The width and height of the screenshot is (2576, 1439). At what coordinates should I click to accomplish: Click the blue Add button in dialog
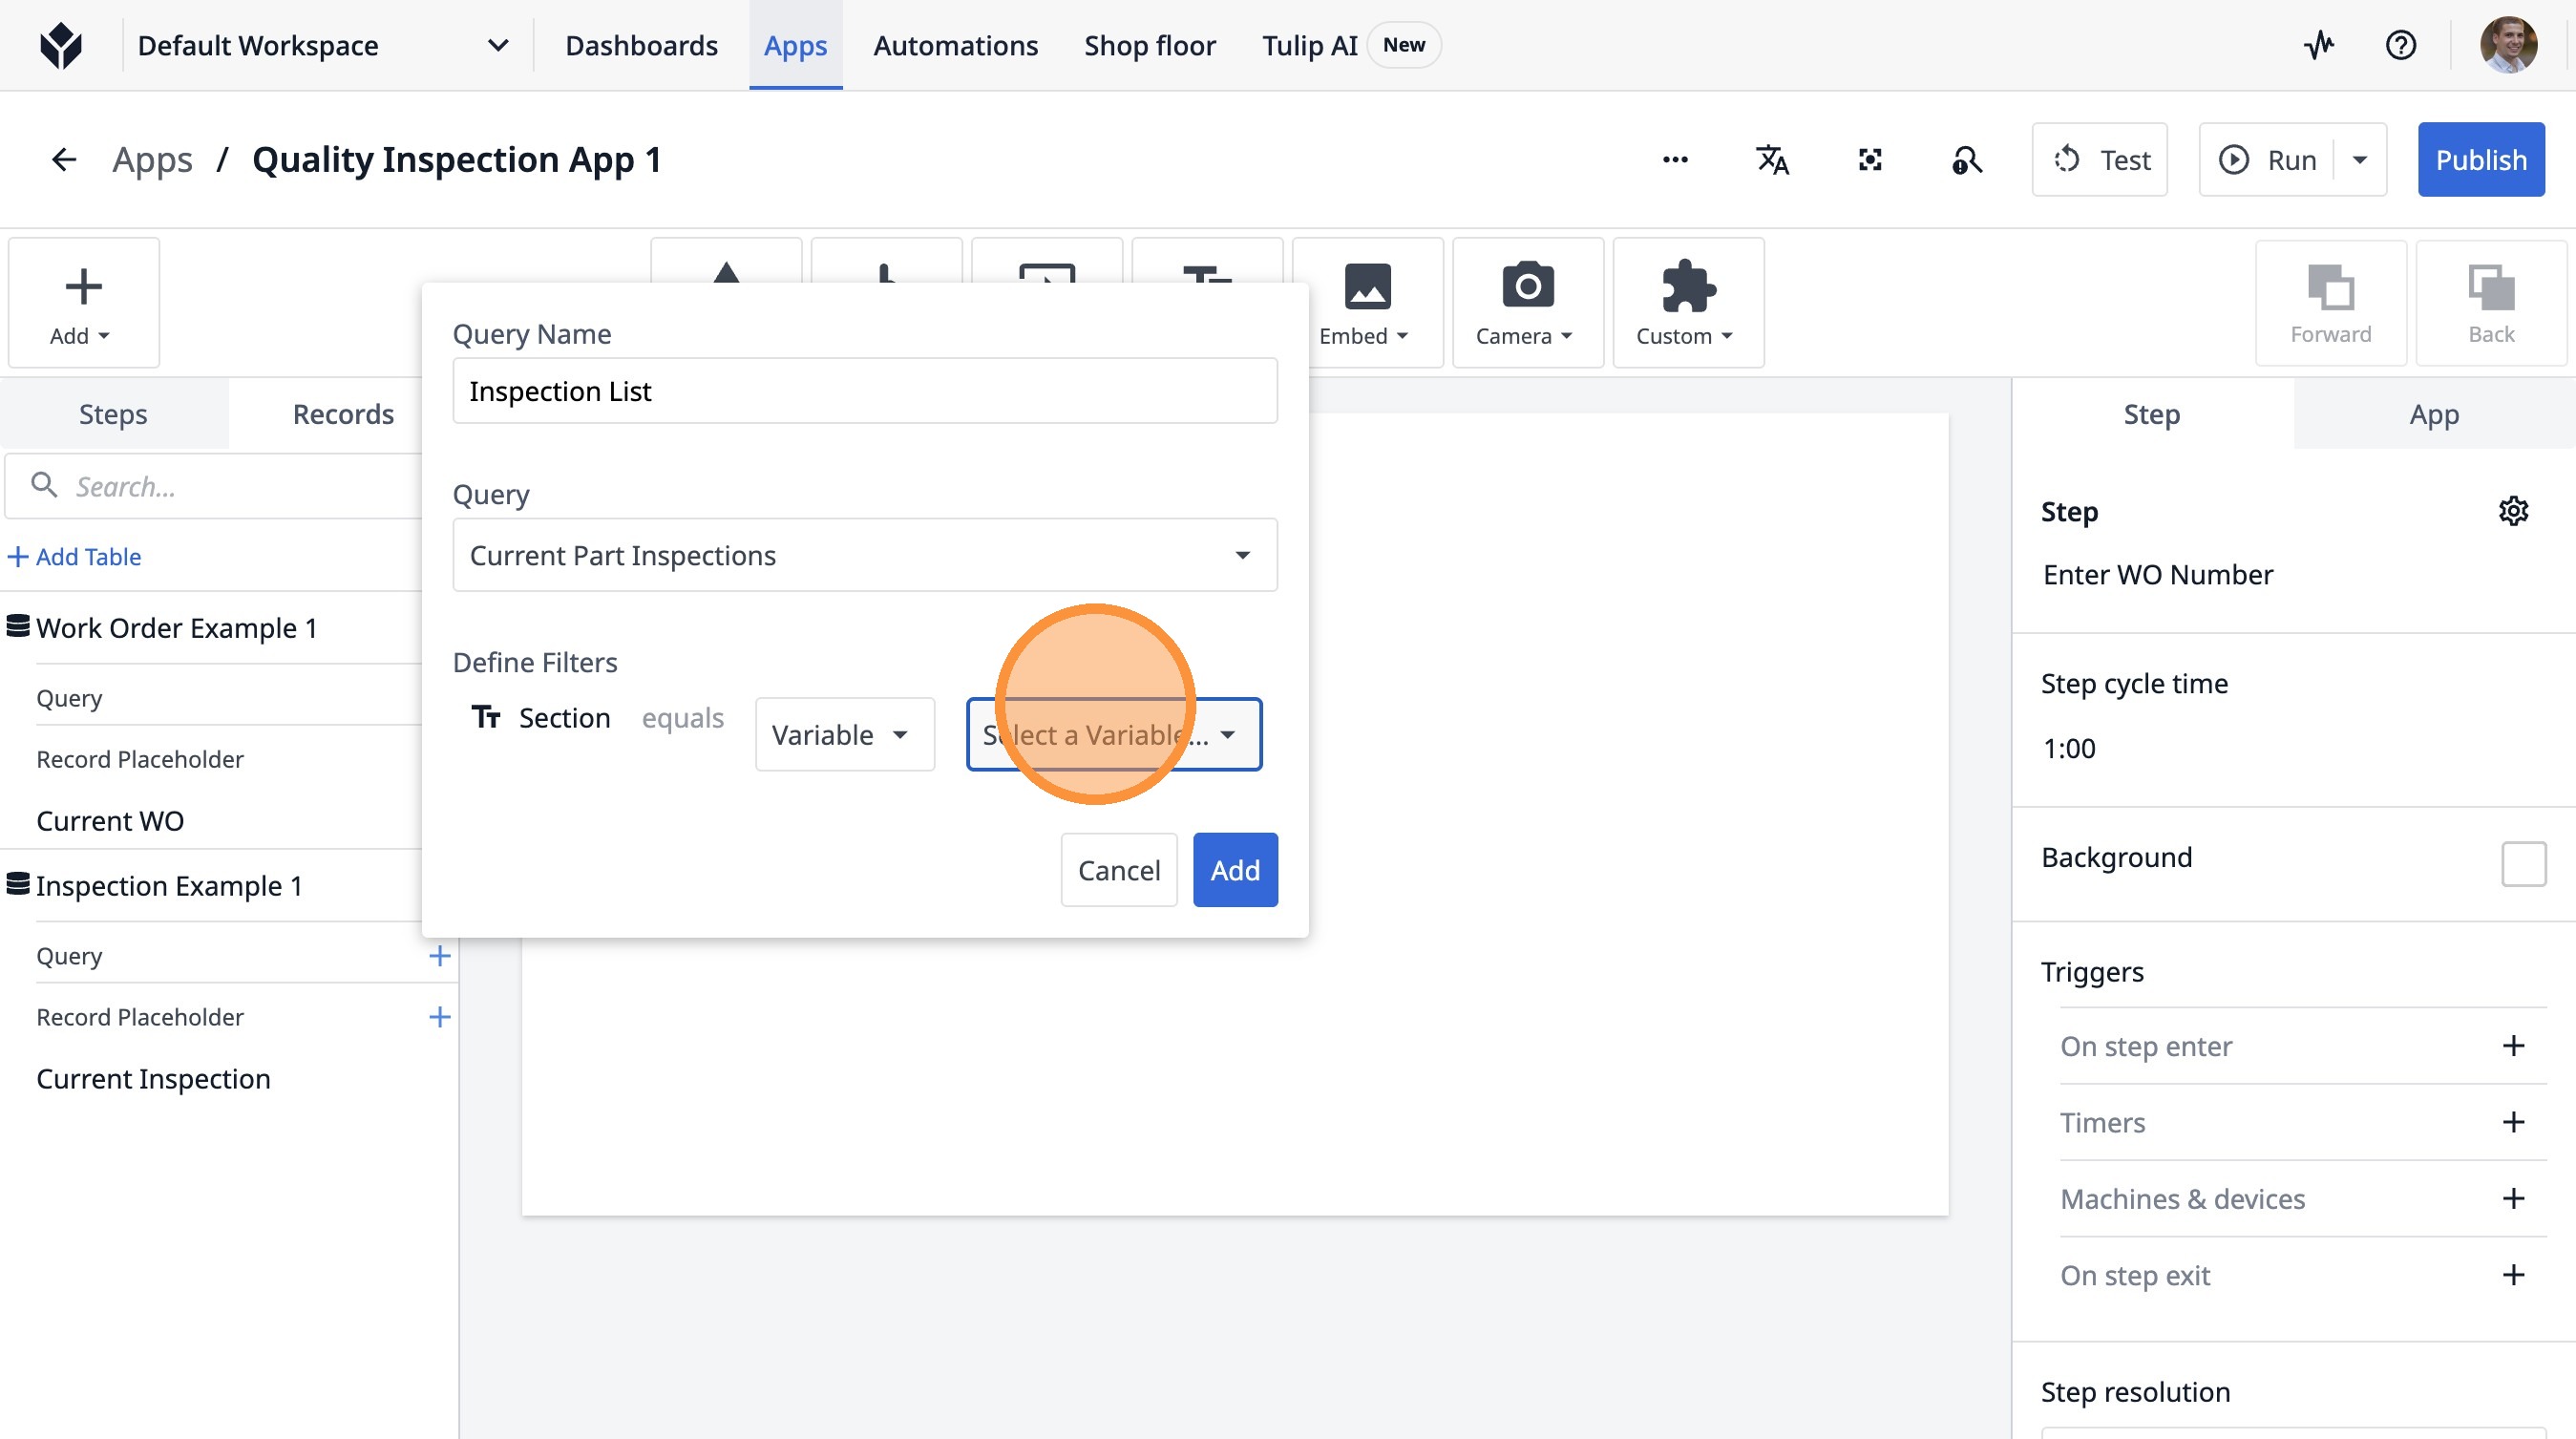1234,870
